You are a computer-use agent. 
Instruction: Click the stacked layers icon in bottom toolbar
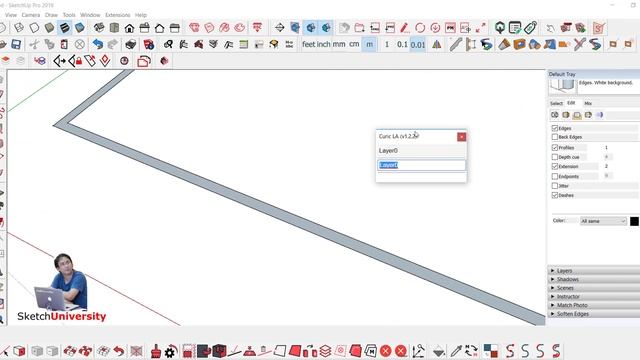pos(325,351)
